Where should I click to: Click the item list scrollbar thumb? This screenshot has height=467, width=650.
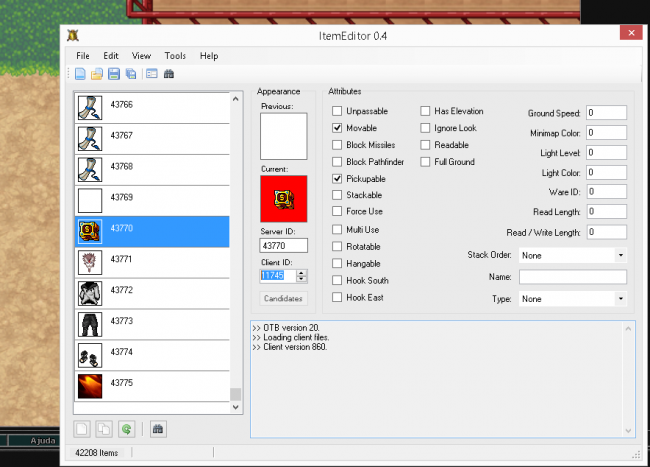[235, 394]
